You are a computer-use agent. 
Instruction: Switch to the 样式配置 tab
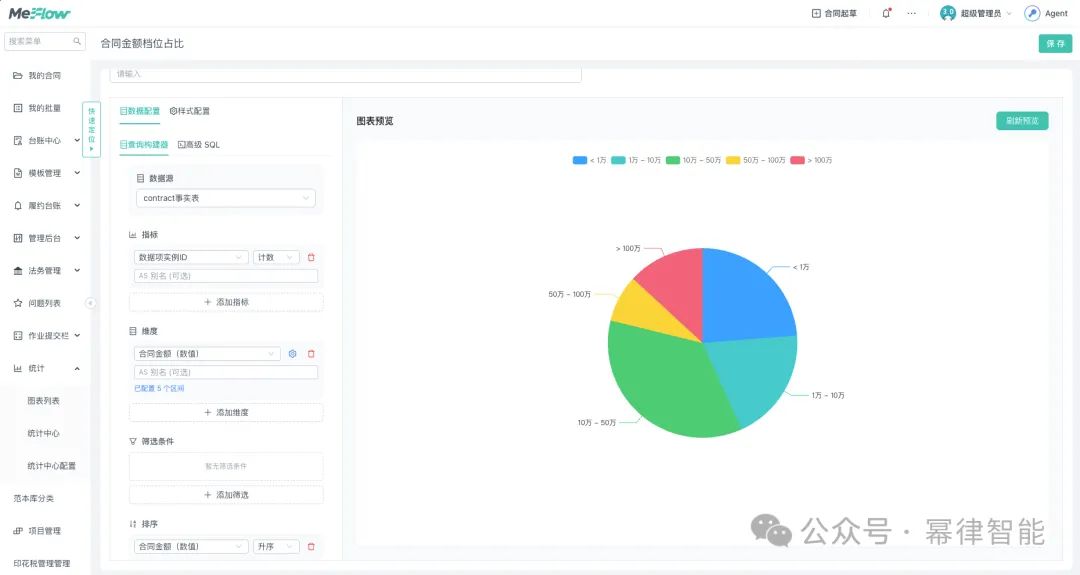coord(190,111)
